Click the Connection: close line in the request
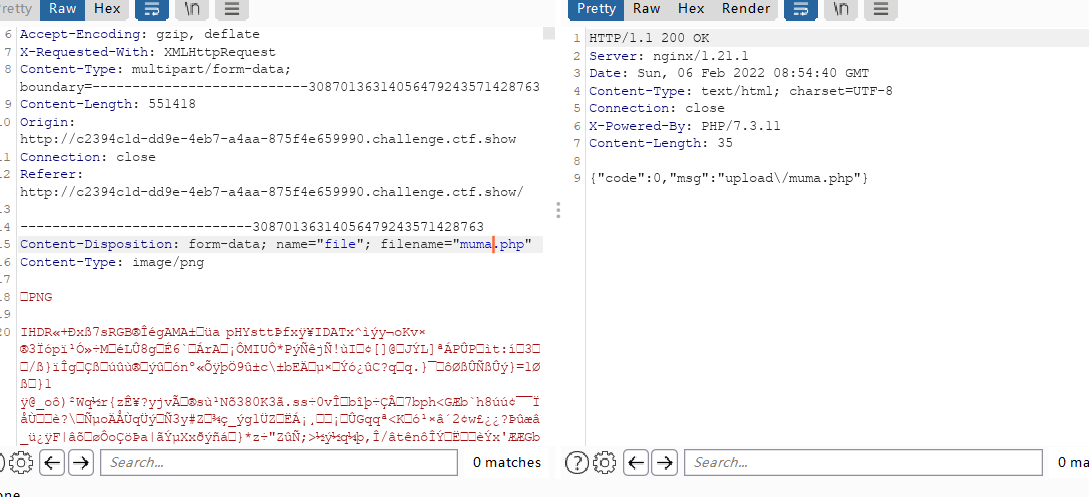This screenshot has height=497, width=1089. tap(88, 157)
